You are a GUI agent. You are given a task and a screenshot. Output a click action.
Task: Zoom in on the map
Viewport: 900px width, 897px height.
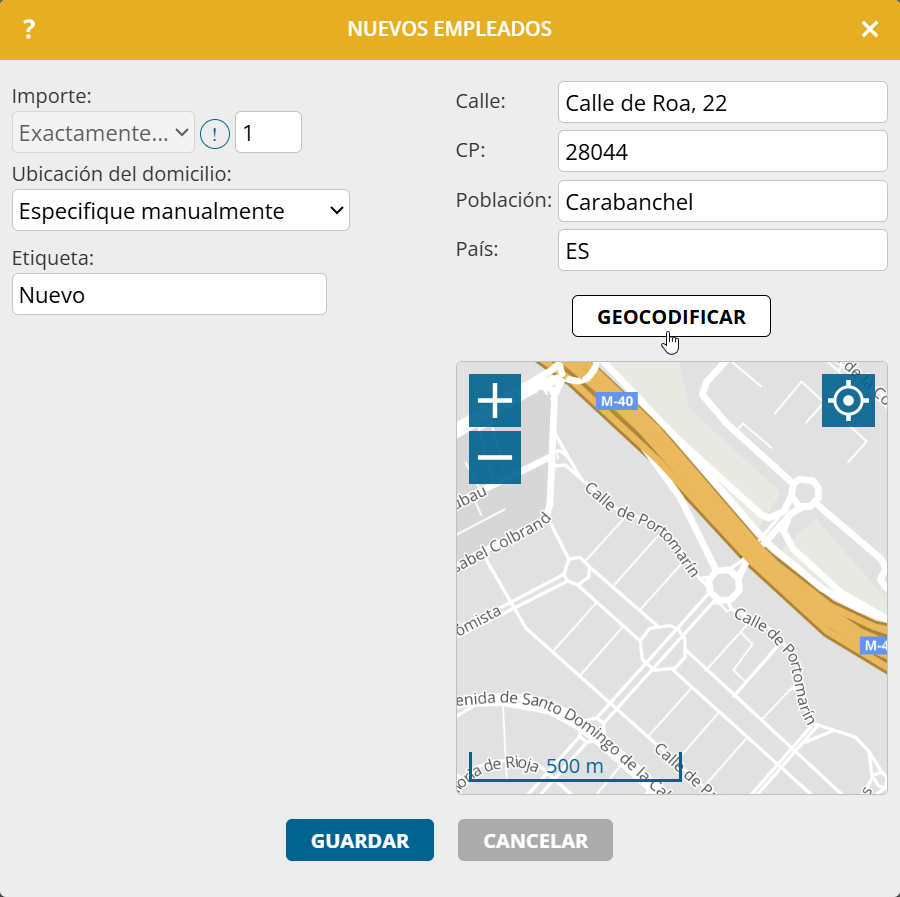(x=495, y=401)
